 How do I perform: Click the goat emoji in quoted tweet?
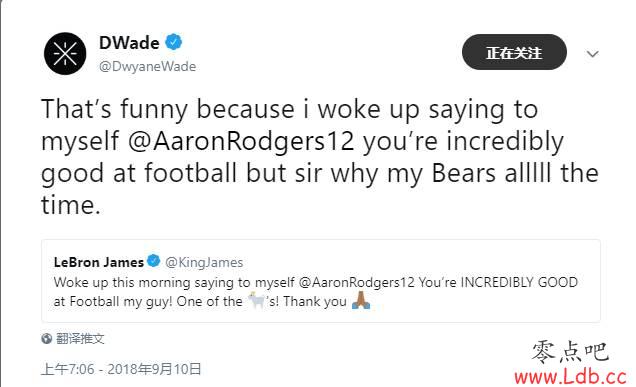(x=256, y=300)
